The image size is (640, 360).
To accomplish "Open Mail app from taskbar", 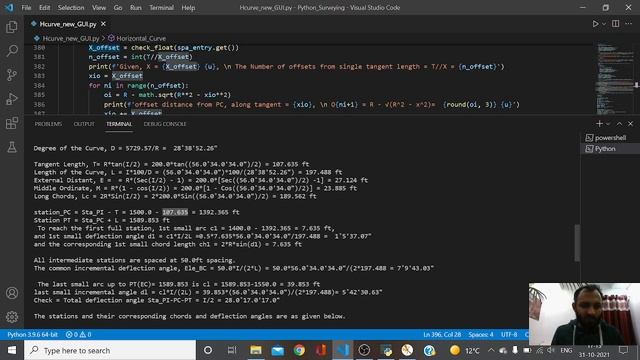I will click(278, 350).
